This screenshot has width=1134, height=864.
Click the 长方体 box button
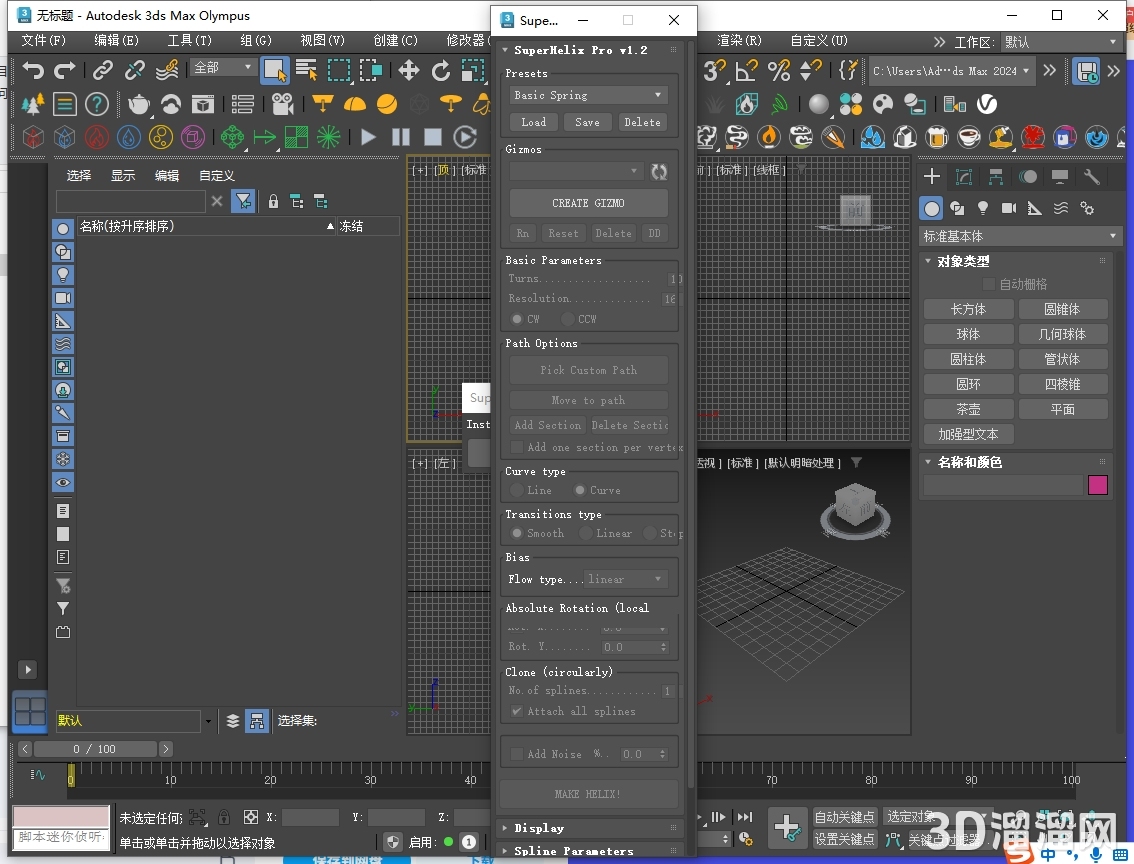pyautogui.click(x=968, y=309)
